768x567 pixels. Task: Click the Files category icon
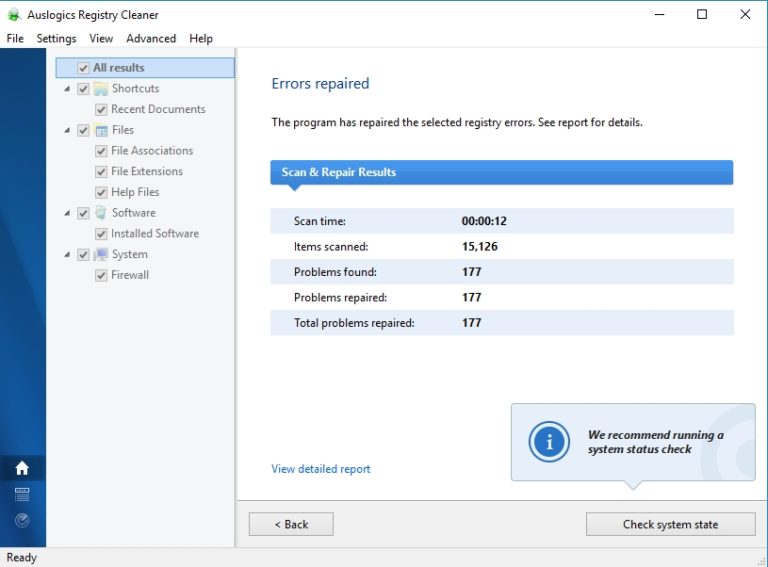[101, 130]
